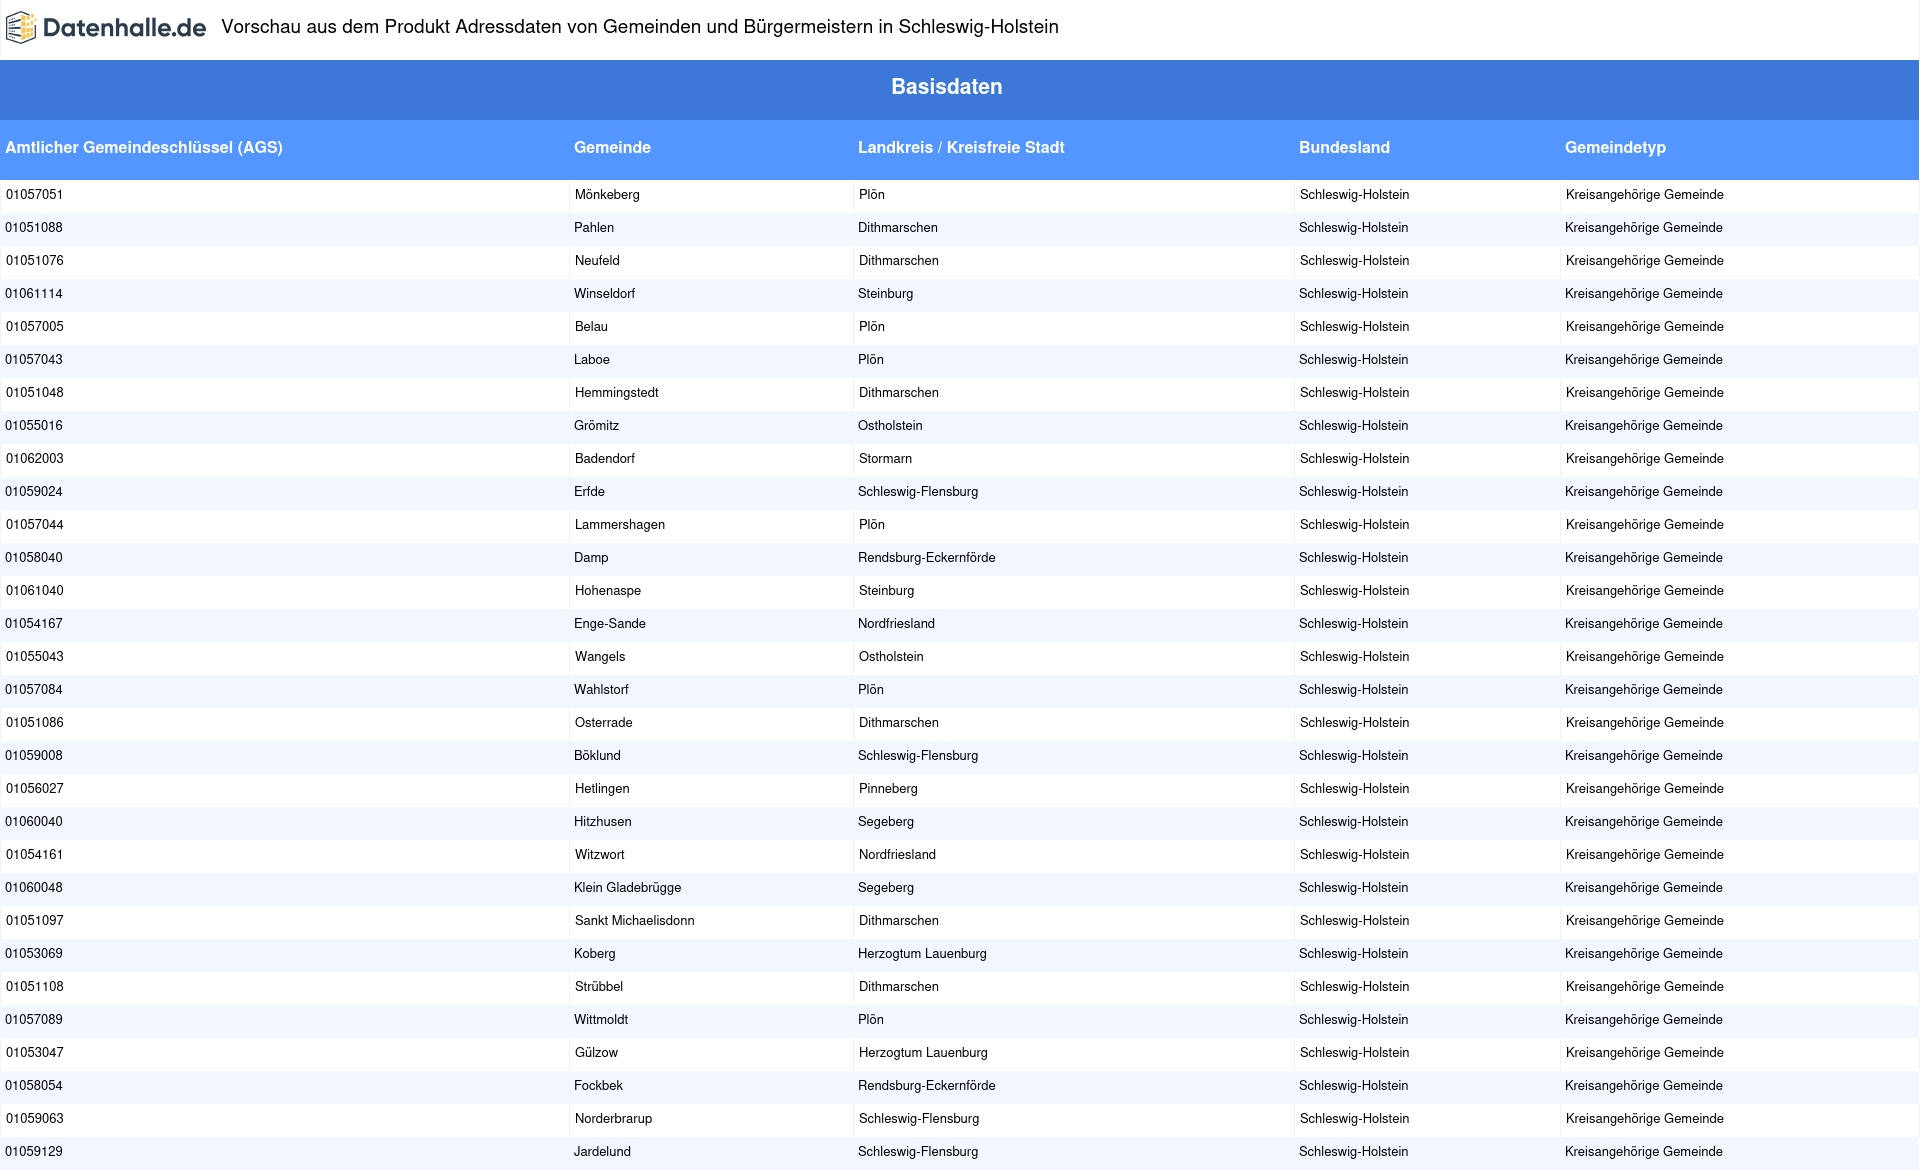
Task: Click the Vorschau page title text
Action: click(640, 27)
